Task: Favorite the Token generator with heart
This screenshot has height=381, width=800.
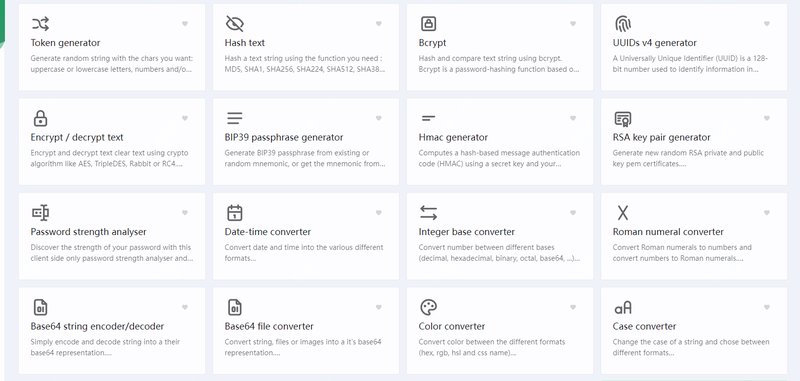Action: coord(185,23)
